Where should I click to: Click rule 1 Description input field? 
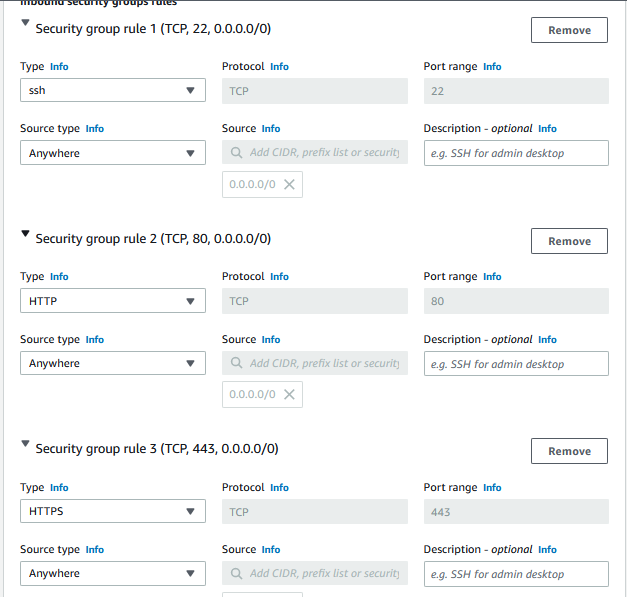coord(516,153)
